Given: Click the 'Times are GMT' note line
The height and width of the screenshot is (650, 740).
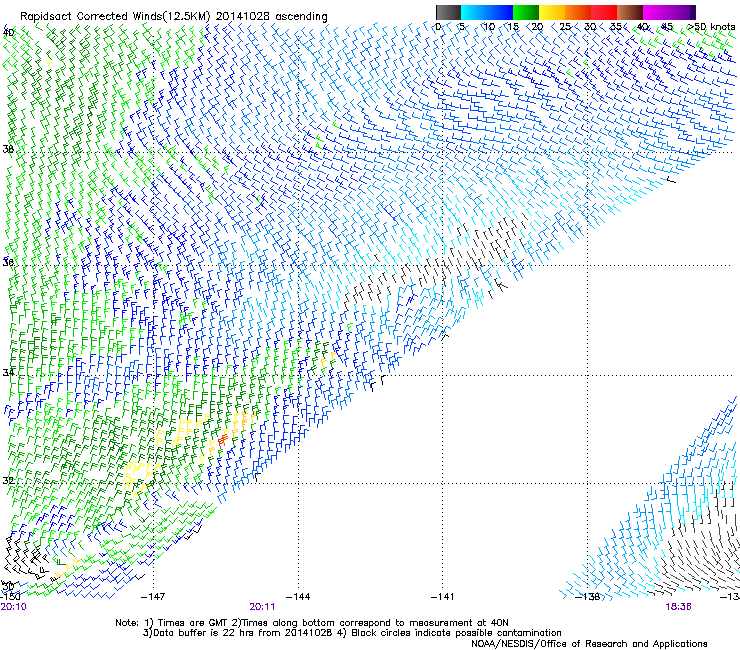Looking at the screenshot, I should click(312, 623).
